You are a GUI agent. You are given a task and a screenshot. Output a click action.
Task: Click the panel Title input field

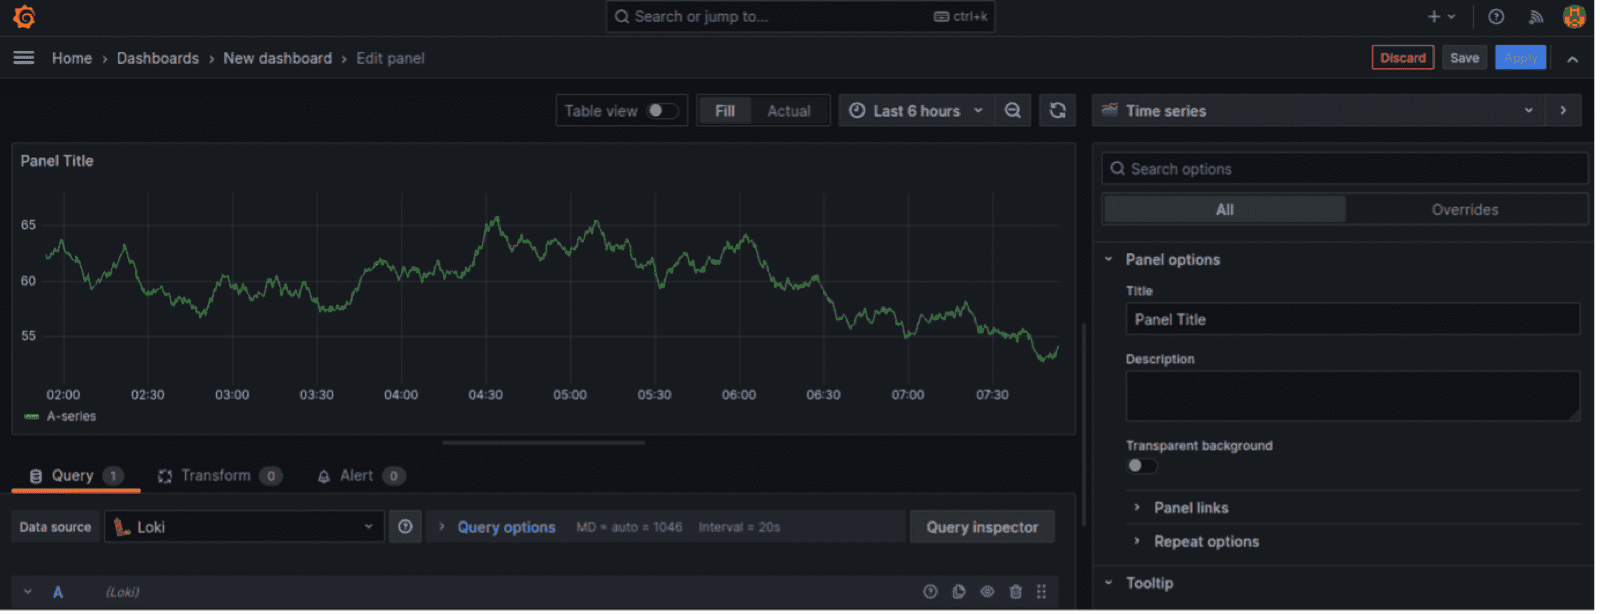click(x=1352, y=319)
